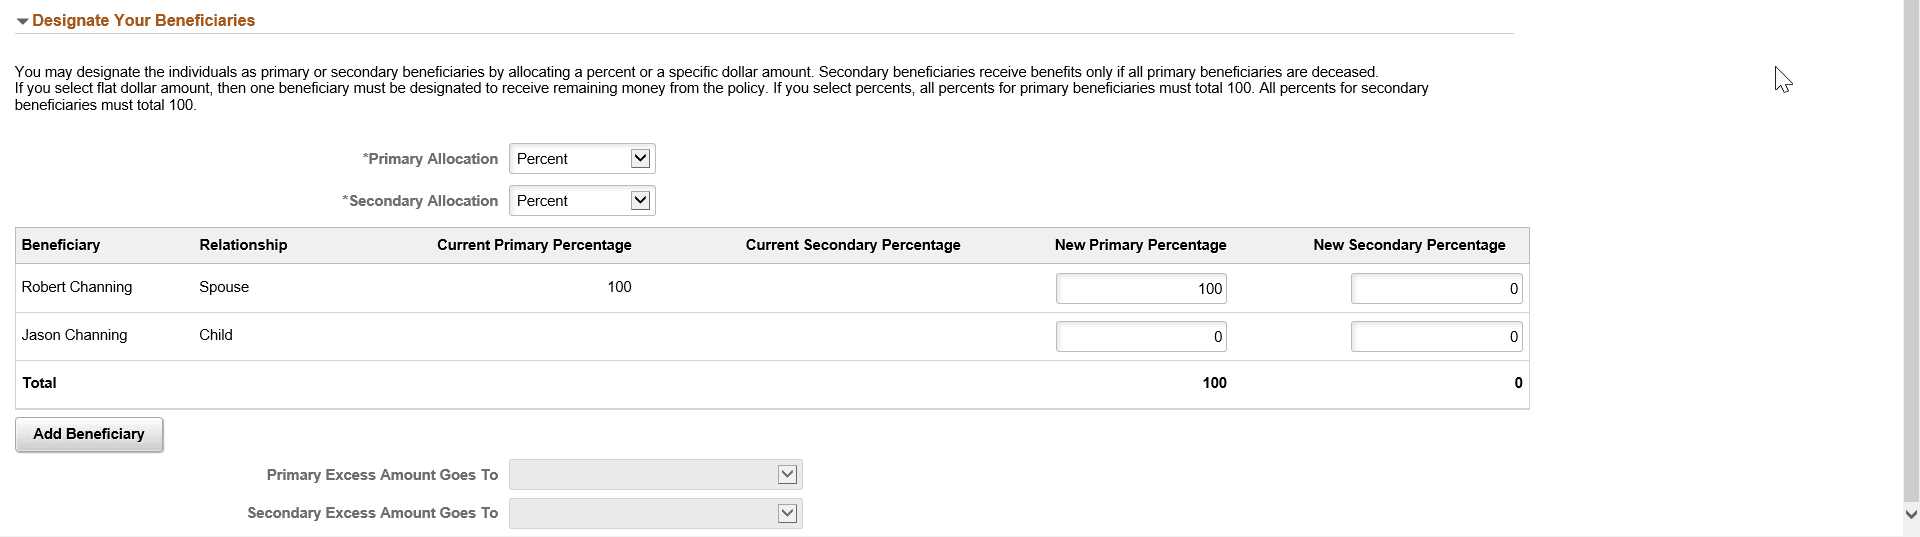Collapse the Designate Your Beneficiaries section
Viewport: 1920px width, 537px height.
[22, 21]
